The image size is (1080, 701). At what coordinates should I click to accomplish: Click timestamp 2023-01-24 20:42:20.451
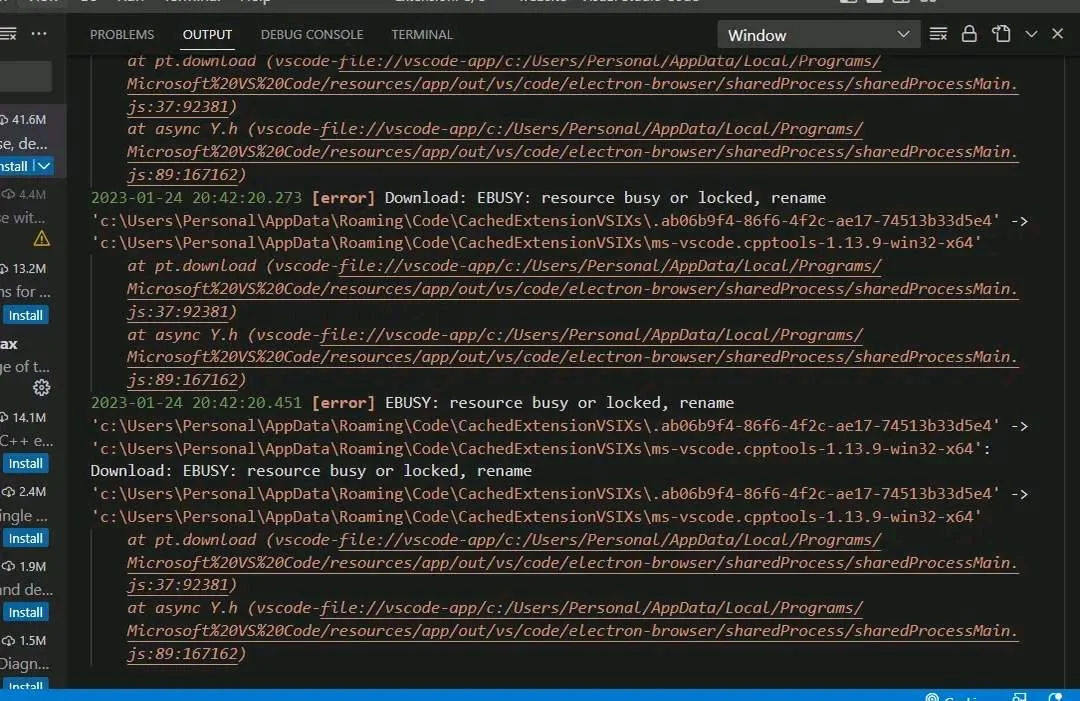point(196,403)
